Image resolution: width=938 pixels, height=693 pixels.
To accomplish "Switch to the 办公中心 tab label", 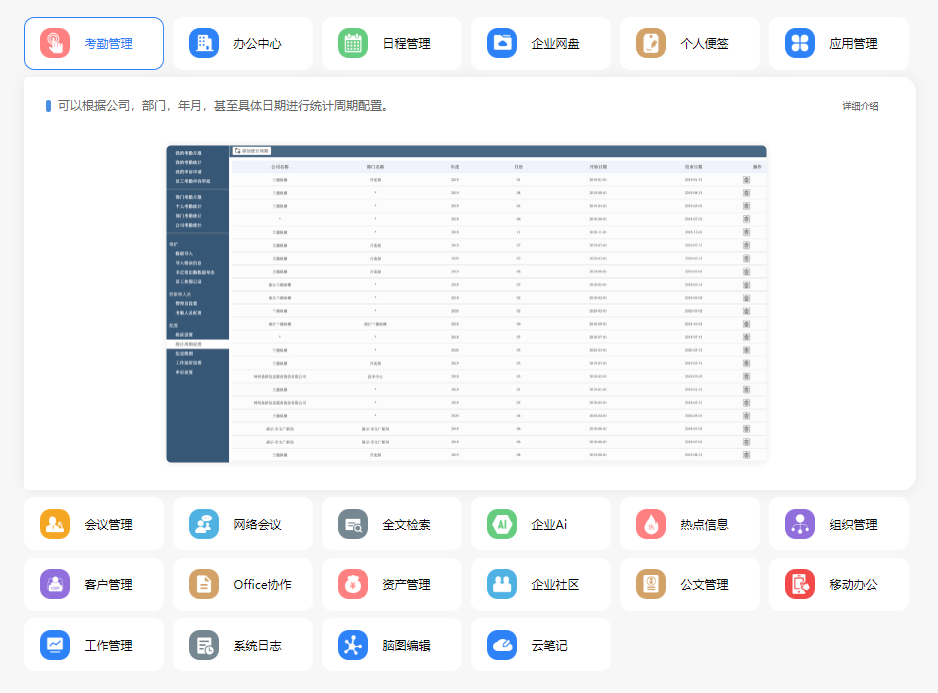I will [257, 44].
